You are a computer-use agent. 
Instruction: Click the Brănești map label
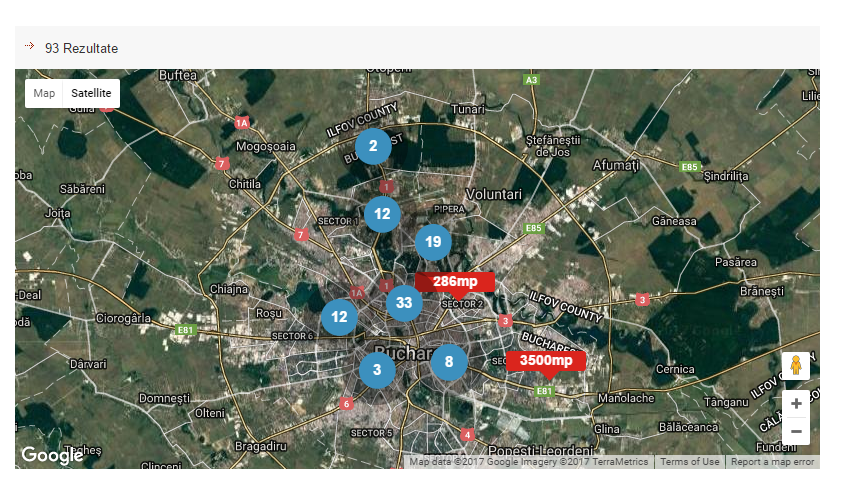coord(762,291)
